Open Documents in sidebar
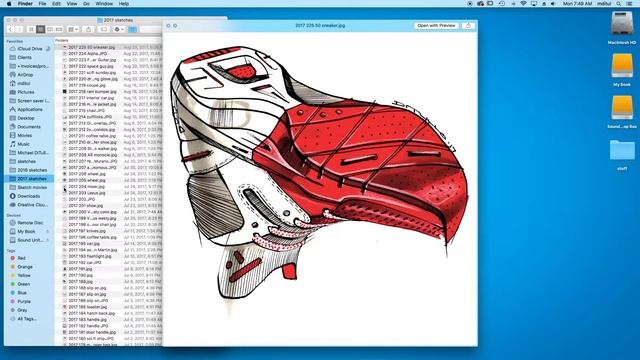 pyautogui.click(x=29, y=127)
